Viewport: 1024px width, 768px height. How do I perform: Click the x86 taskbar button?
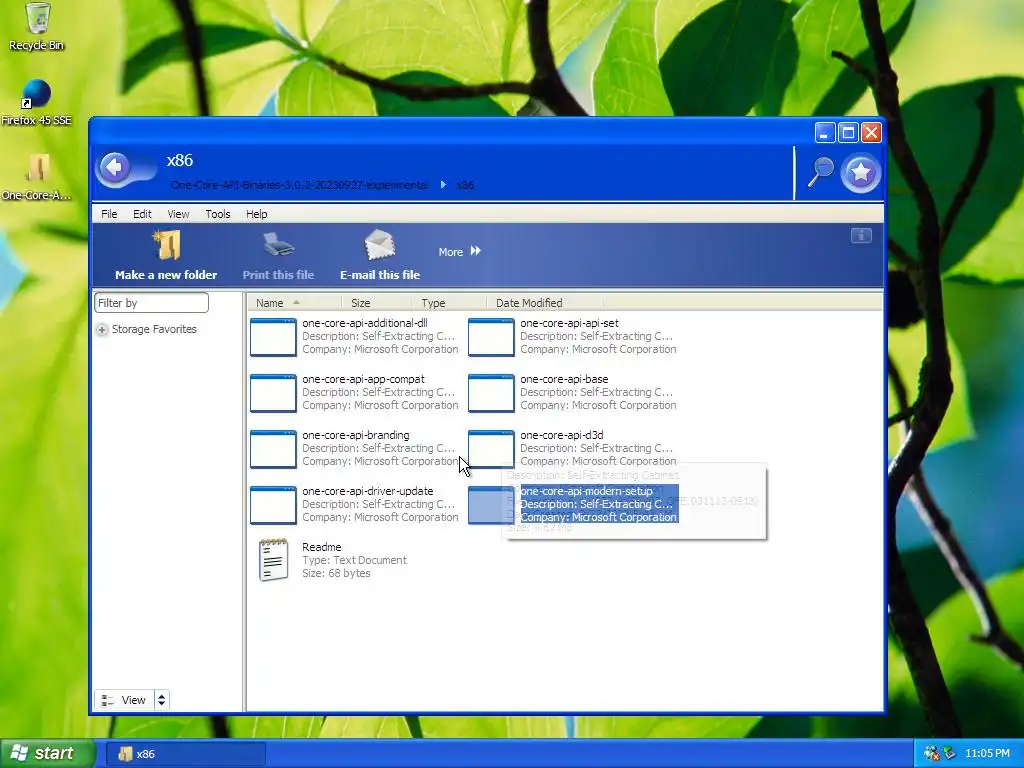pos(185,754)
